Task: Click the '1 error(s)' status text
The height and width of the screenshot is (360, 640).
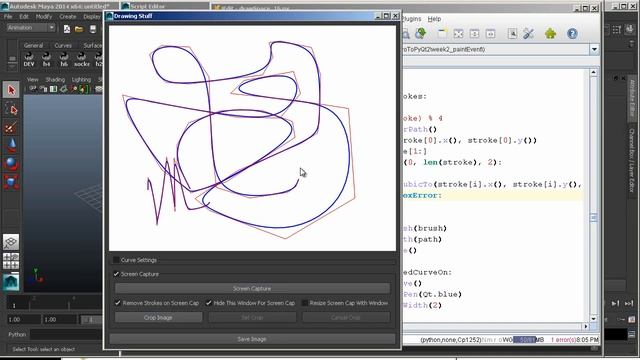Action: pyautogui.click(x=563, y=340)
